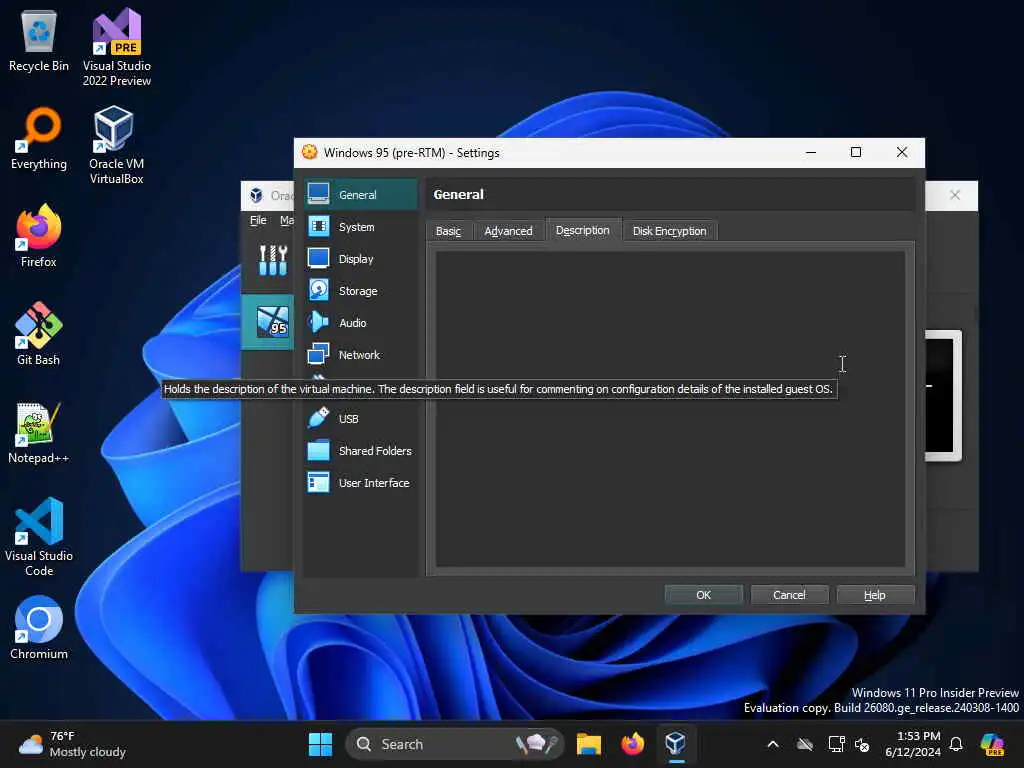
Task: Open the User Interface settings category
Action: pos(360,483)
